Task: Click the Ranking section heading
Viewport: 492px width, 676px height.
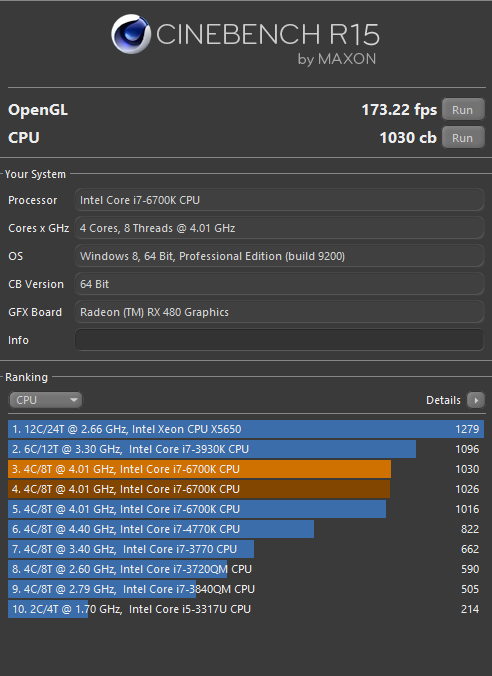Action: click(26, 377)
